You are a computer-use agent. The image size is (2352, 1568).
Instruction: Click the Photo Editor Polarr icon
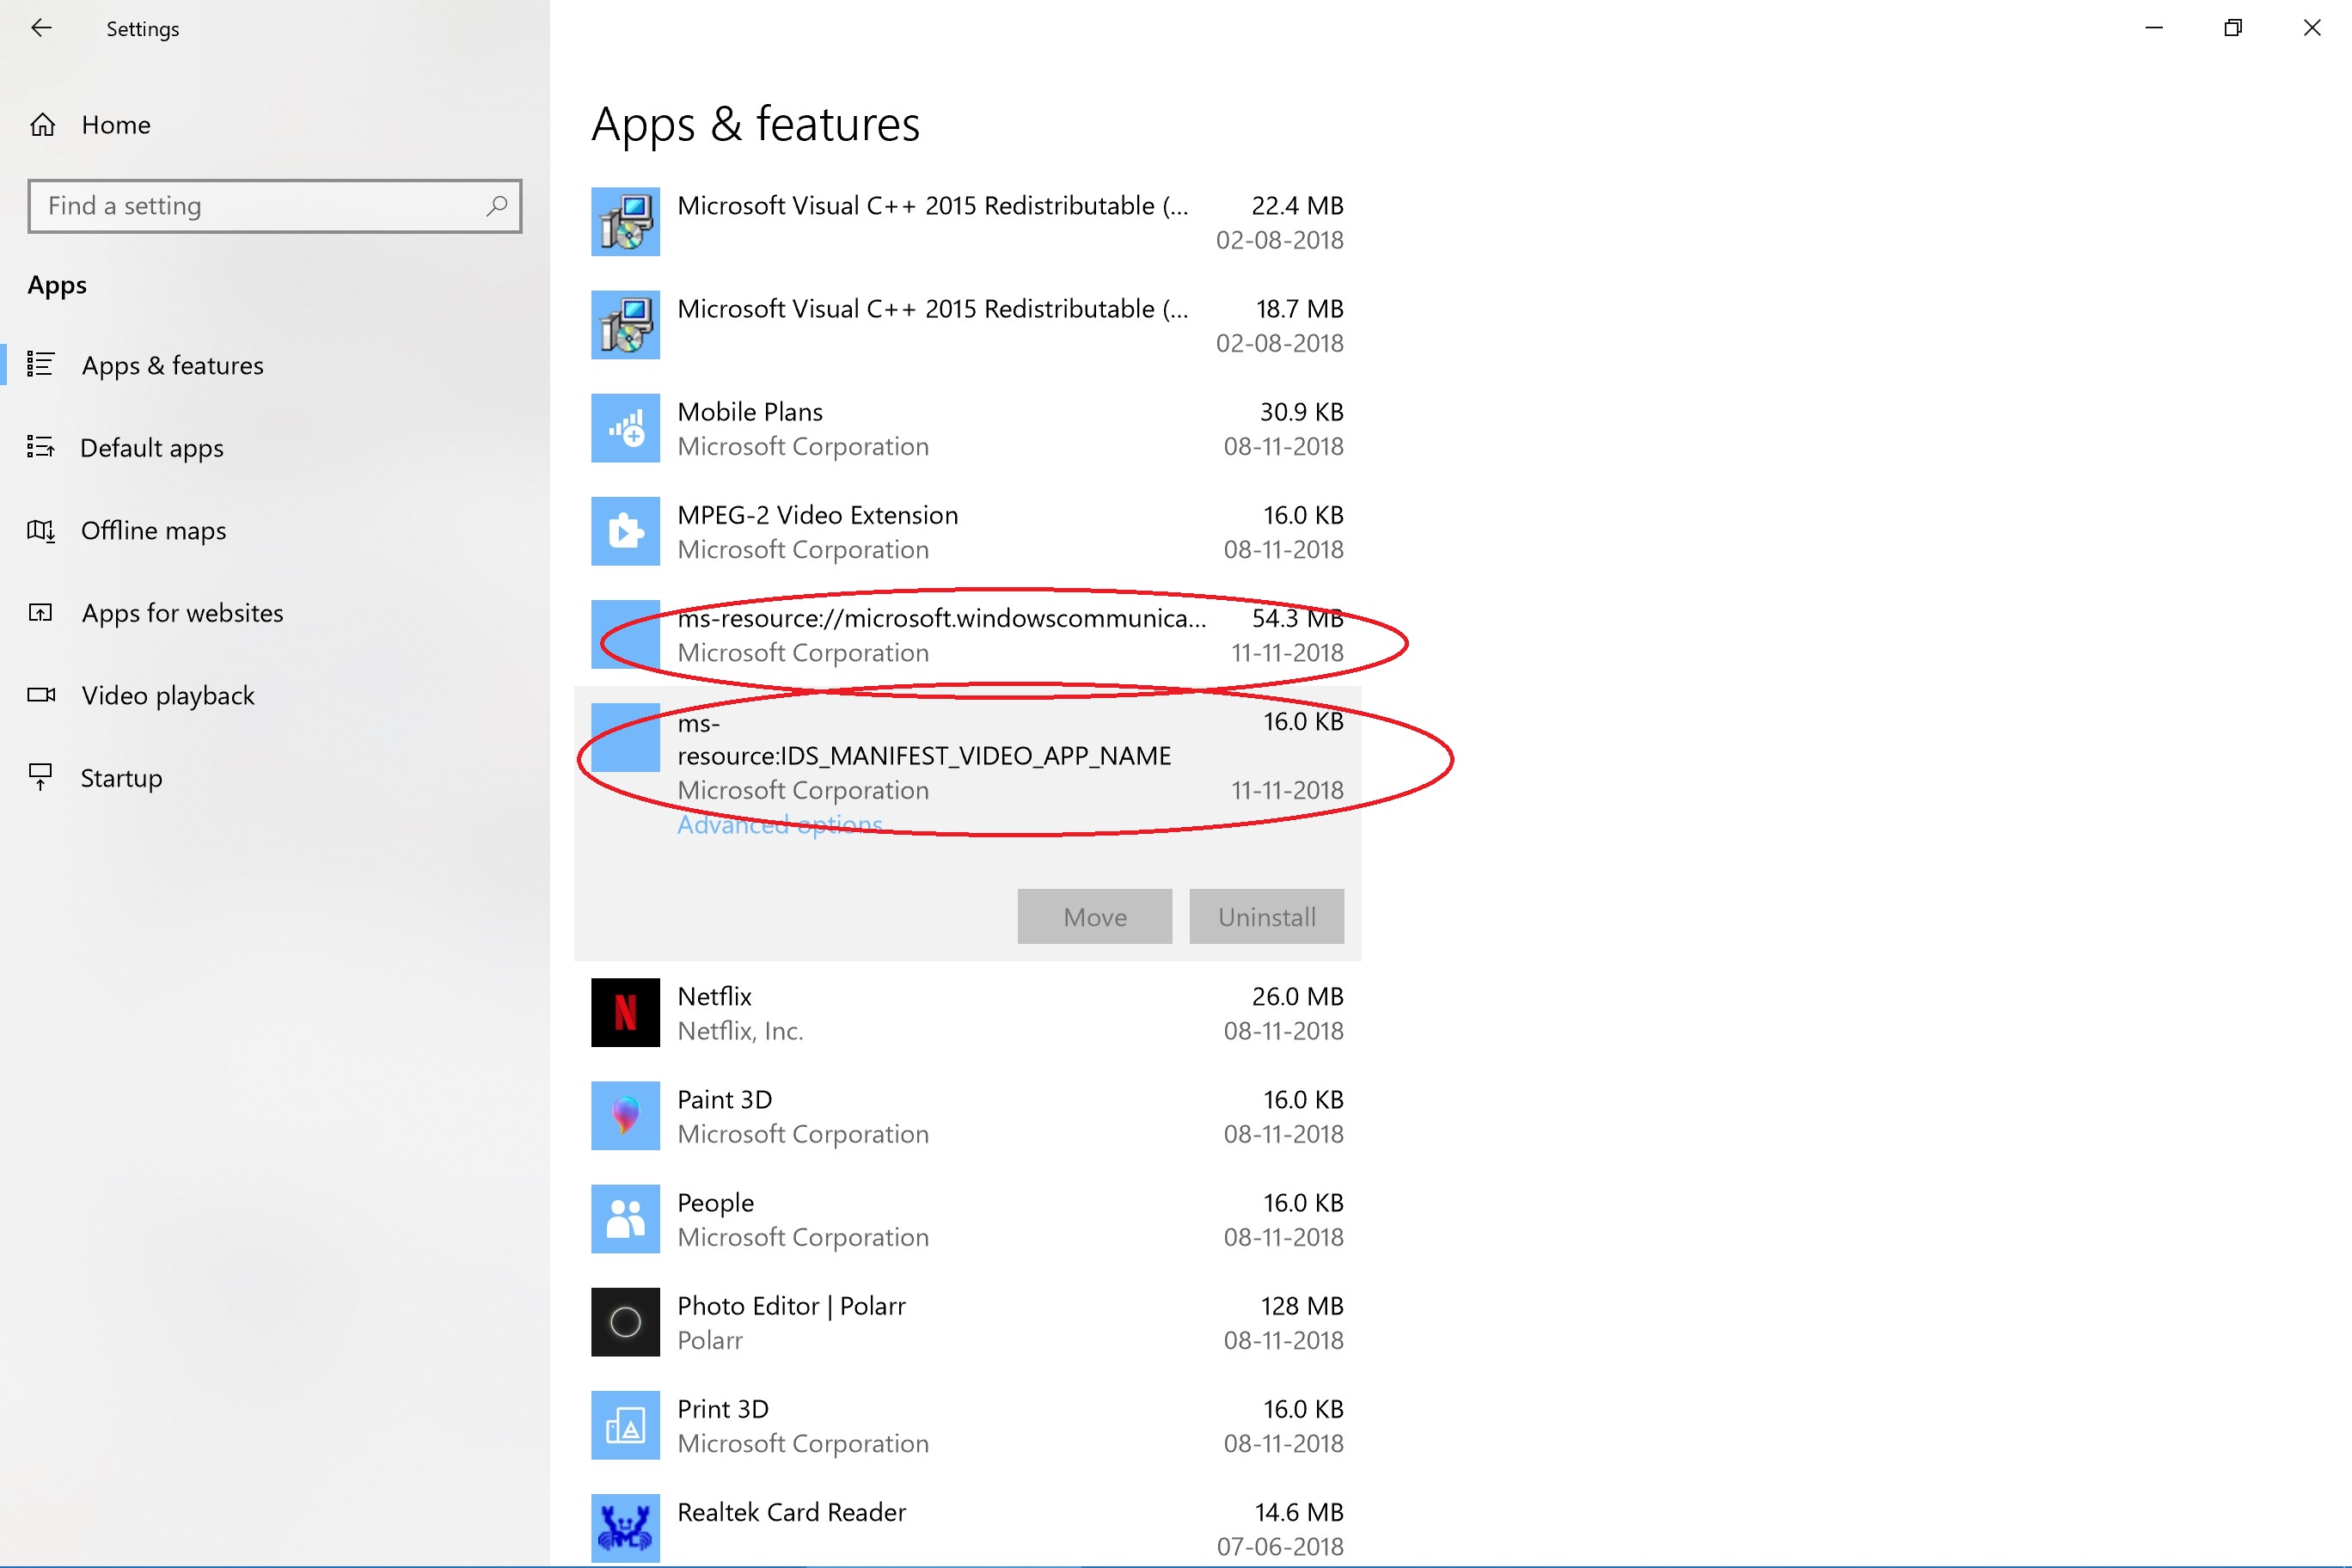(x=625, y=1322)
